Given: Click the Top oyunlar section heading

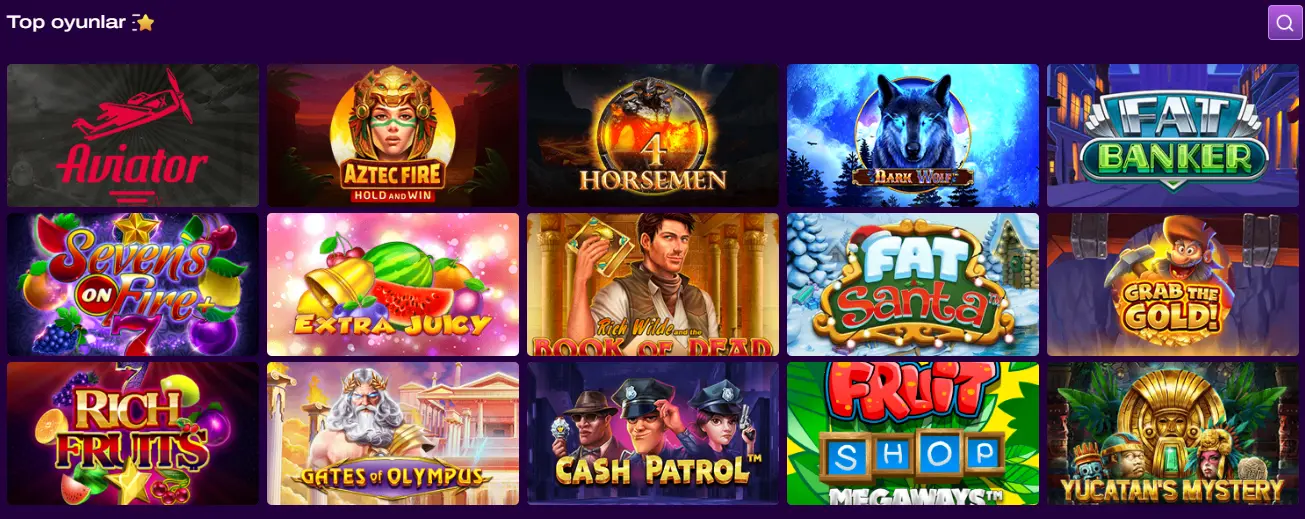Looking at the screenshot, I should point(68,22).
